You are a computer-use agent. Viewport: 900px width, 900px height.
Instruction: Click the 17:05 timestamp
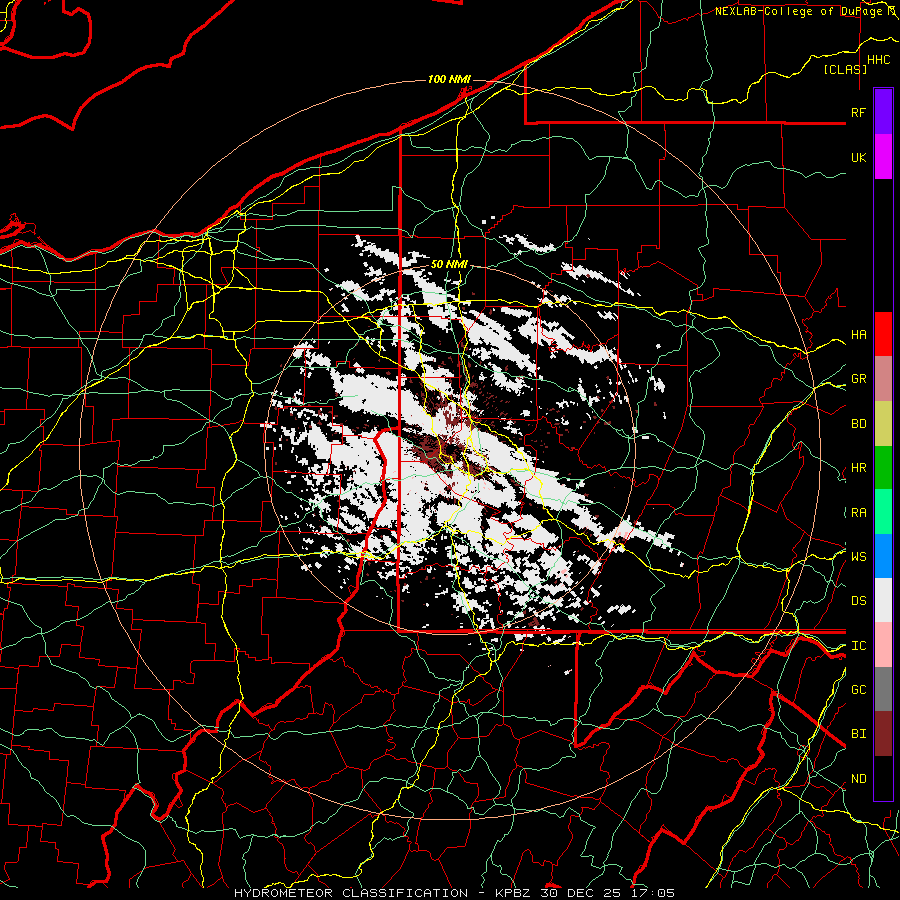pos(655,893)
